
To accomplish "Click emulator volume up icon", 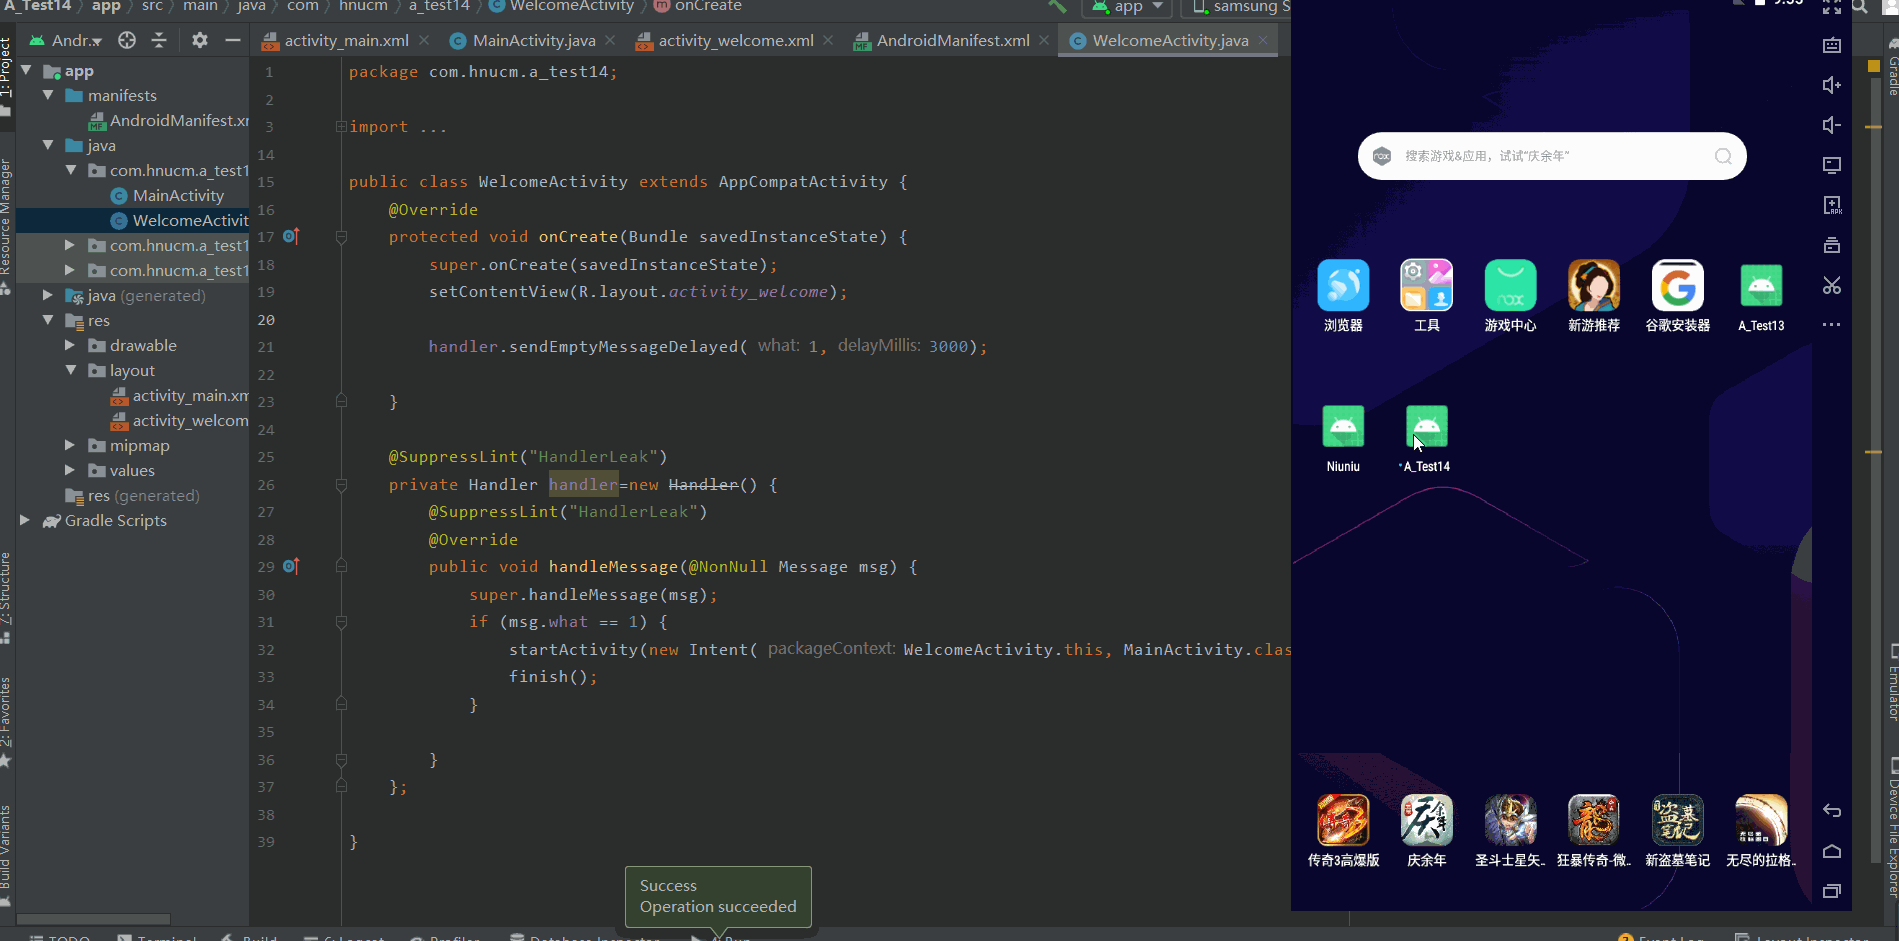I will 1832,85.
